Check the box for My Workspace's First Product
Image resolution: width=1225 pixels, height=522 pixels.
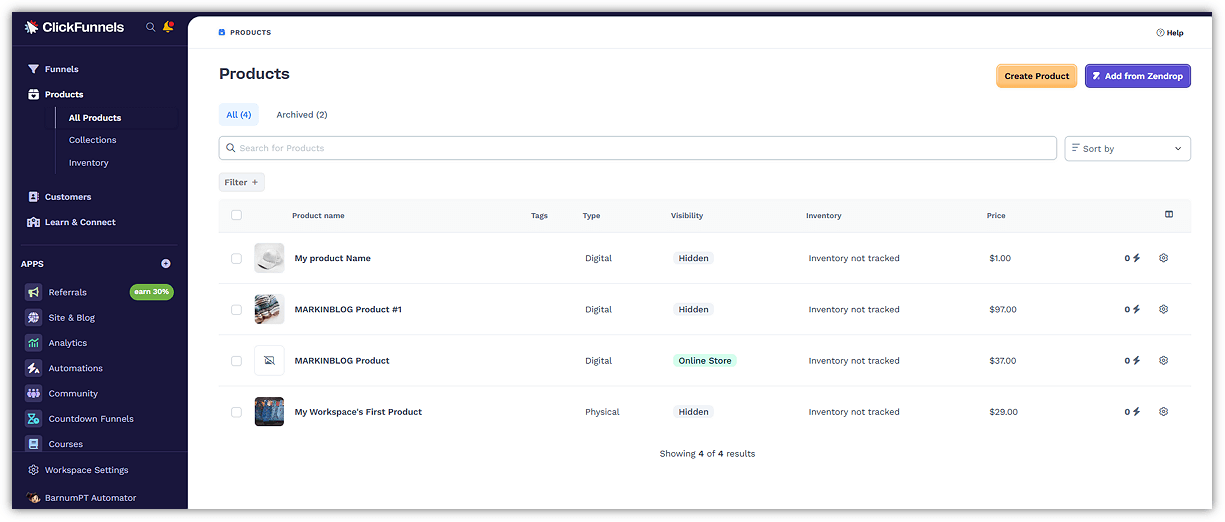point(236,412)
